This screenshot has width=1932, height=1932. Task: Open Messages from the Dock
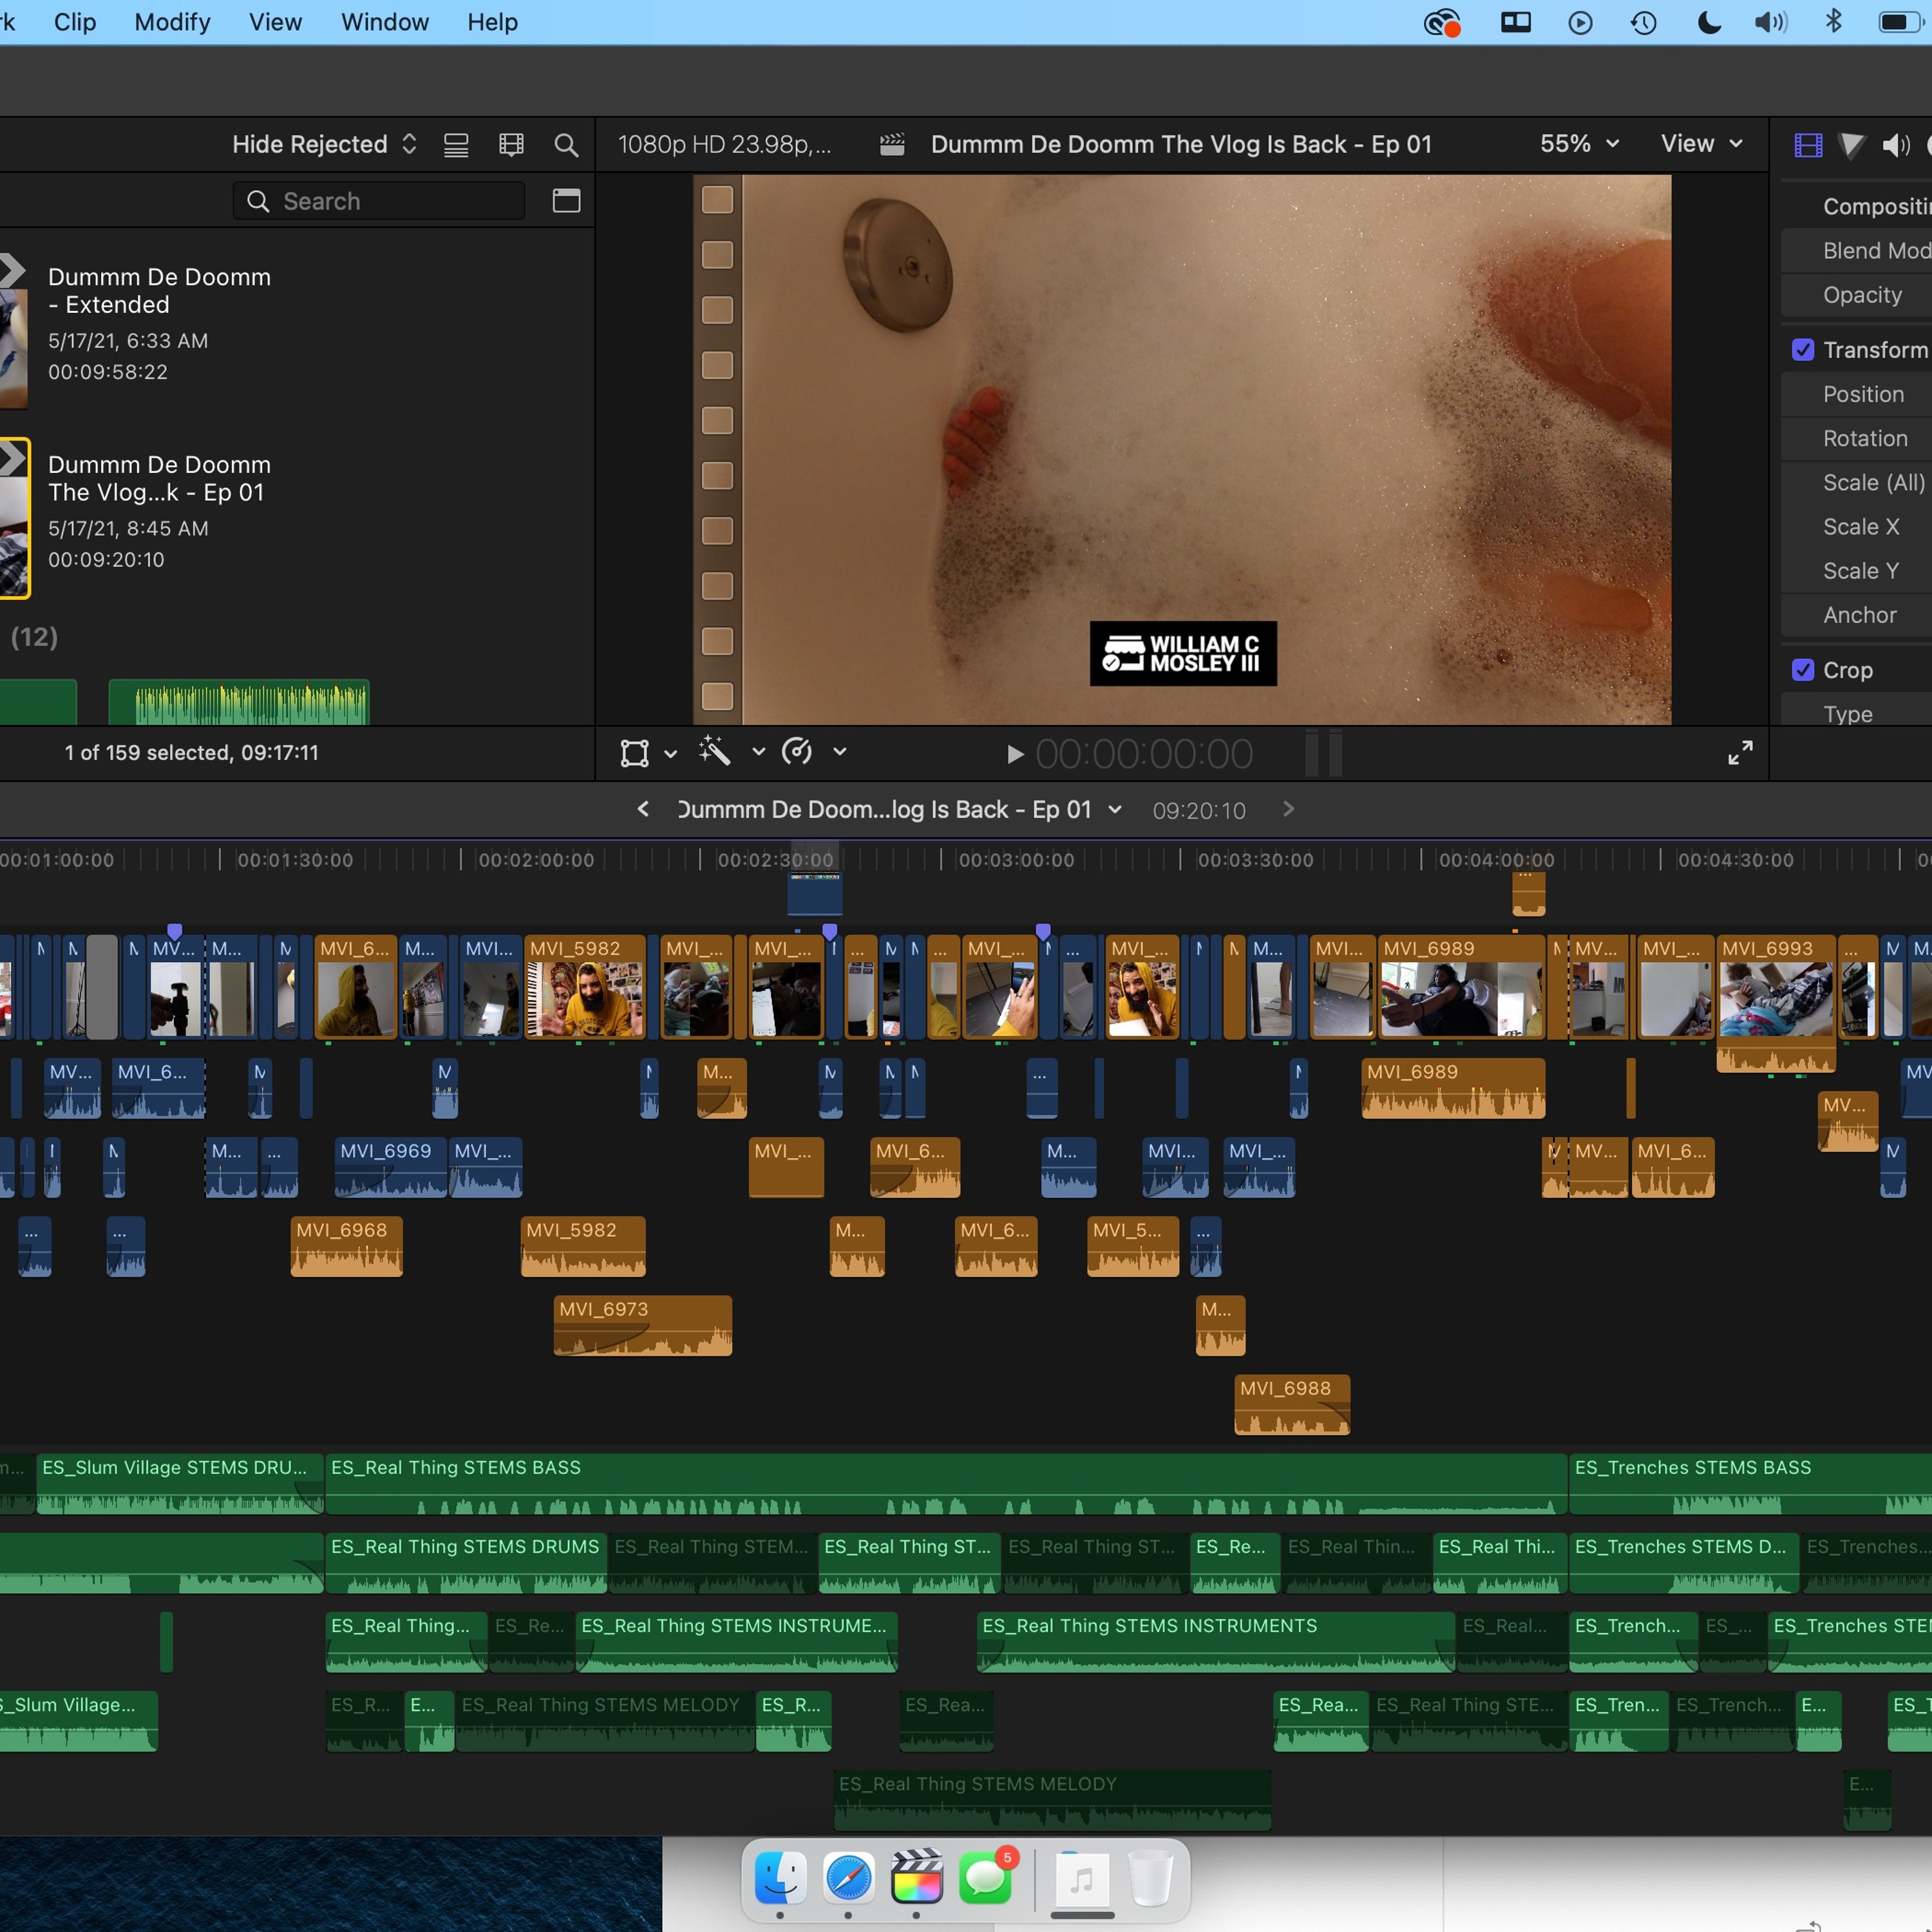tap(985, 1877)
